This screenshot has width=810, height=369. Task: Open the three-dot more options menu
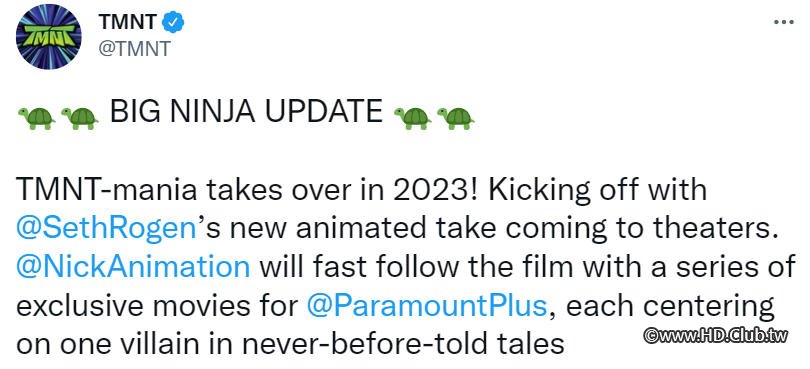[784, 23]
